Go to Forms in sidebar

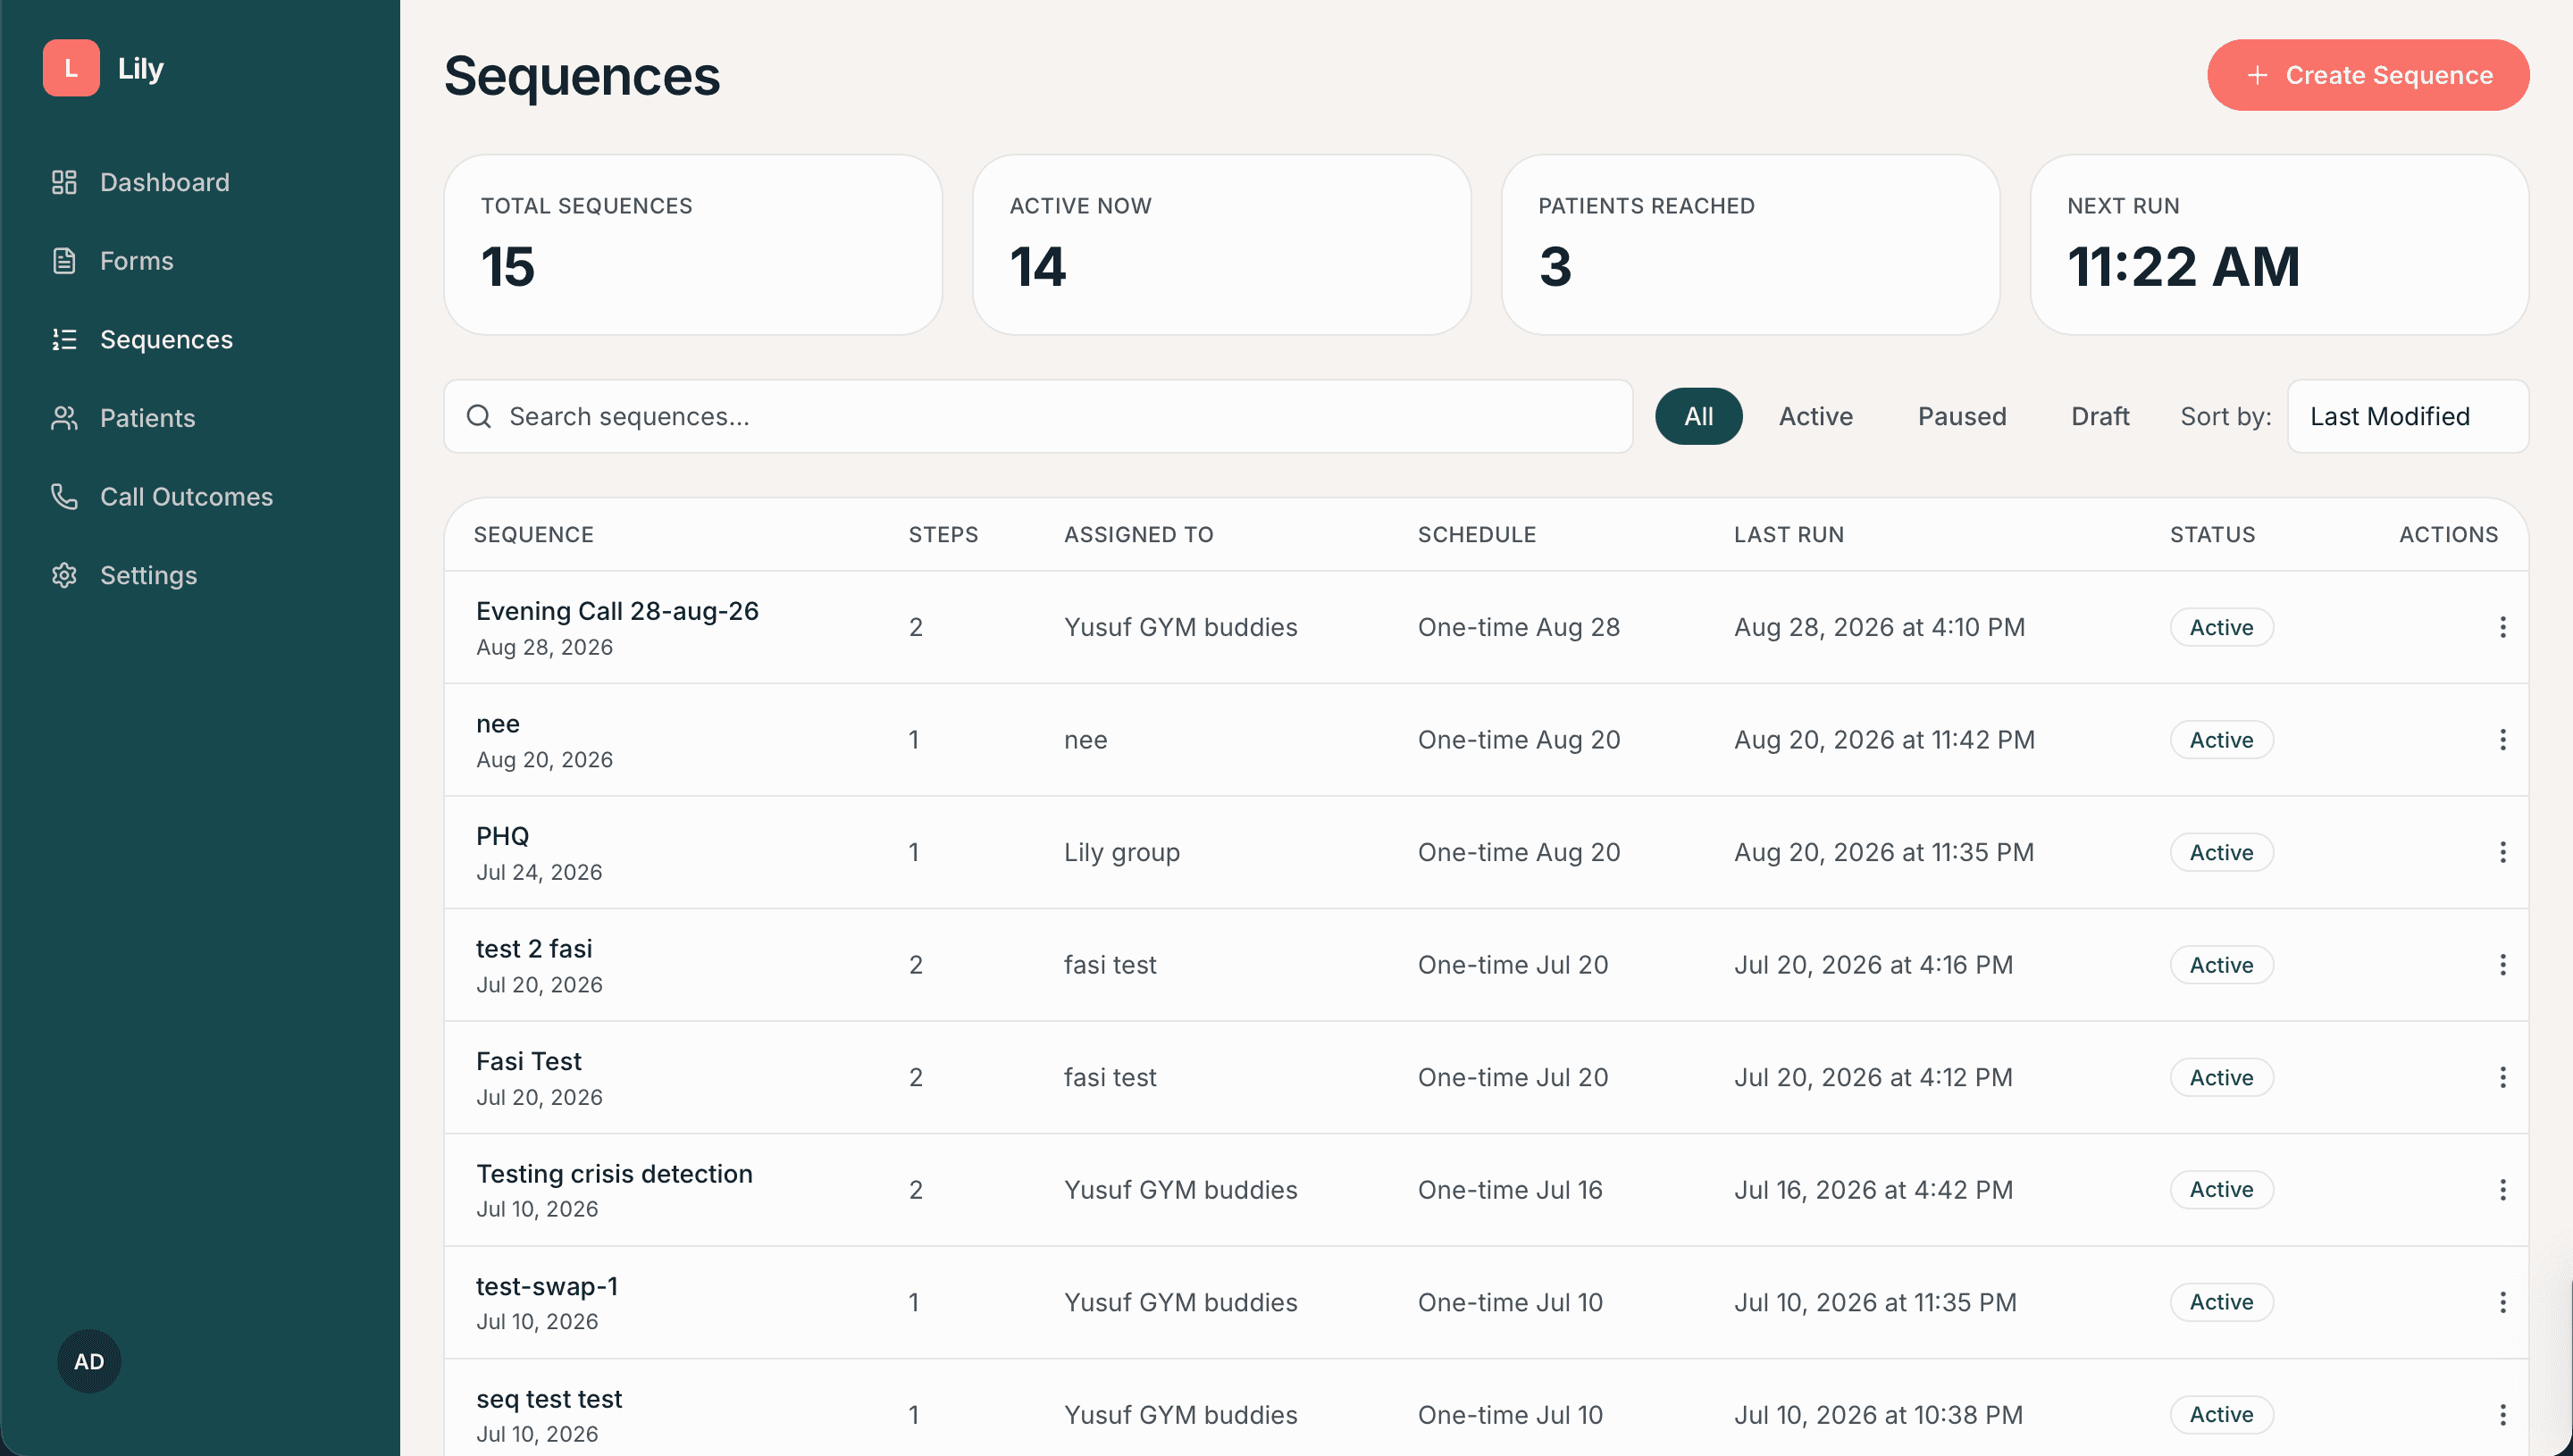click(112, 261)
